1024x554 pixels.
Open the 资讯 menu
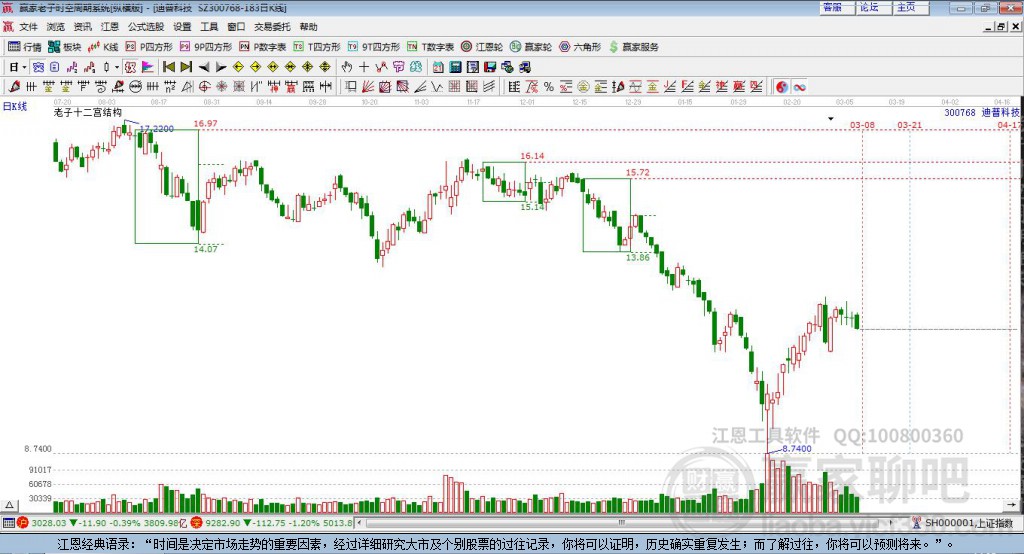[x=83, y=27]
